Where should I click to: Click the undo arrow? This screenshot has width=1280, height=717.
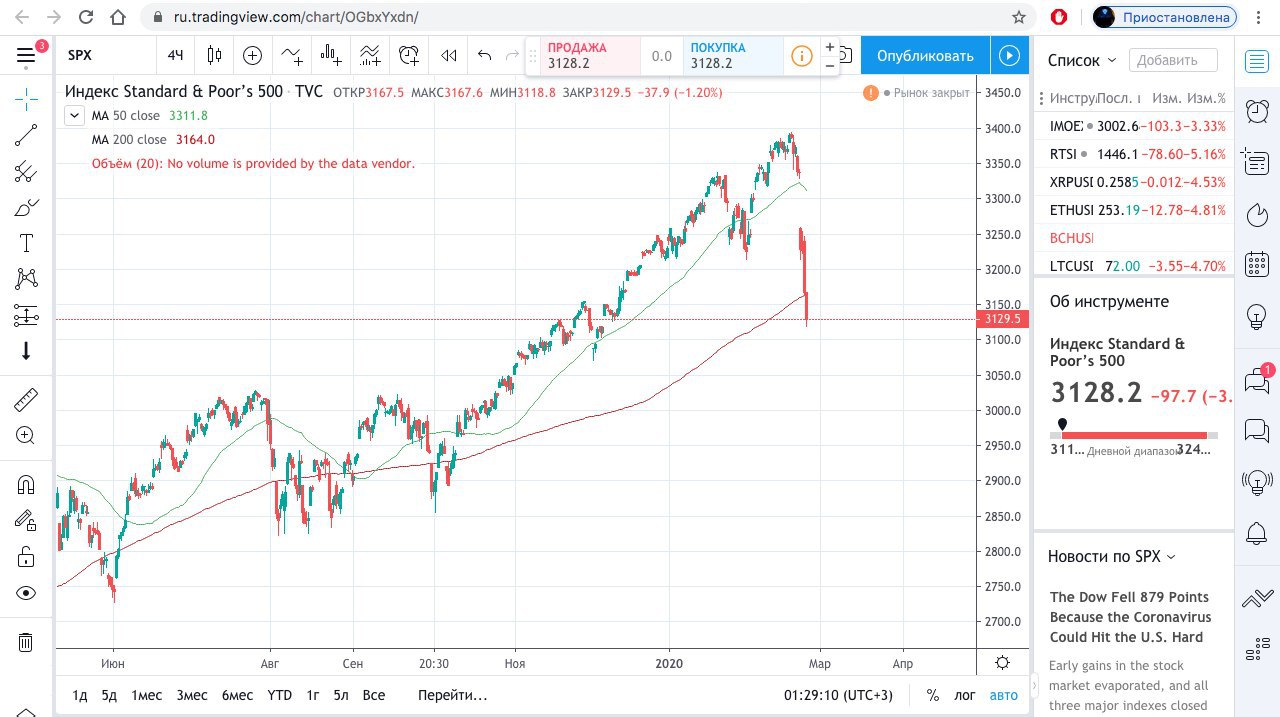[485, 56]
